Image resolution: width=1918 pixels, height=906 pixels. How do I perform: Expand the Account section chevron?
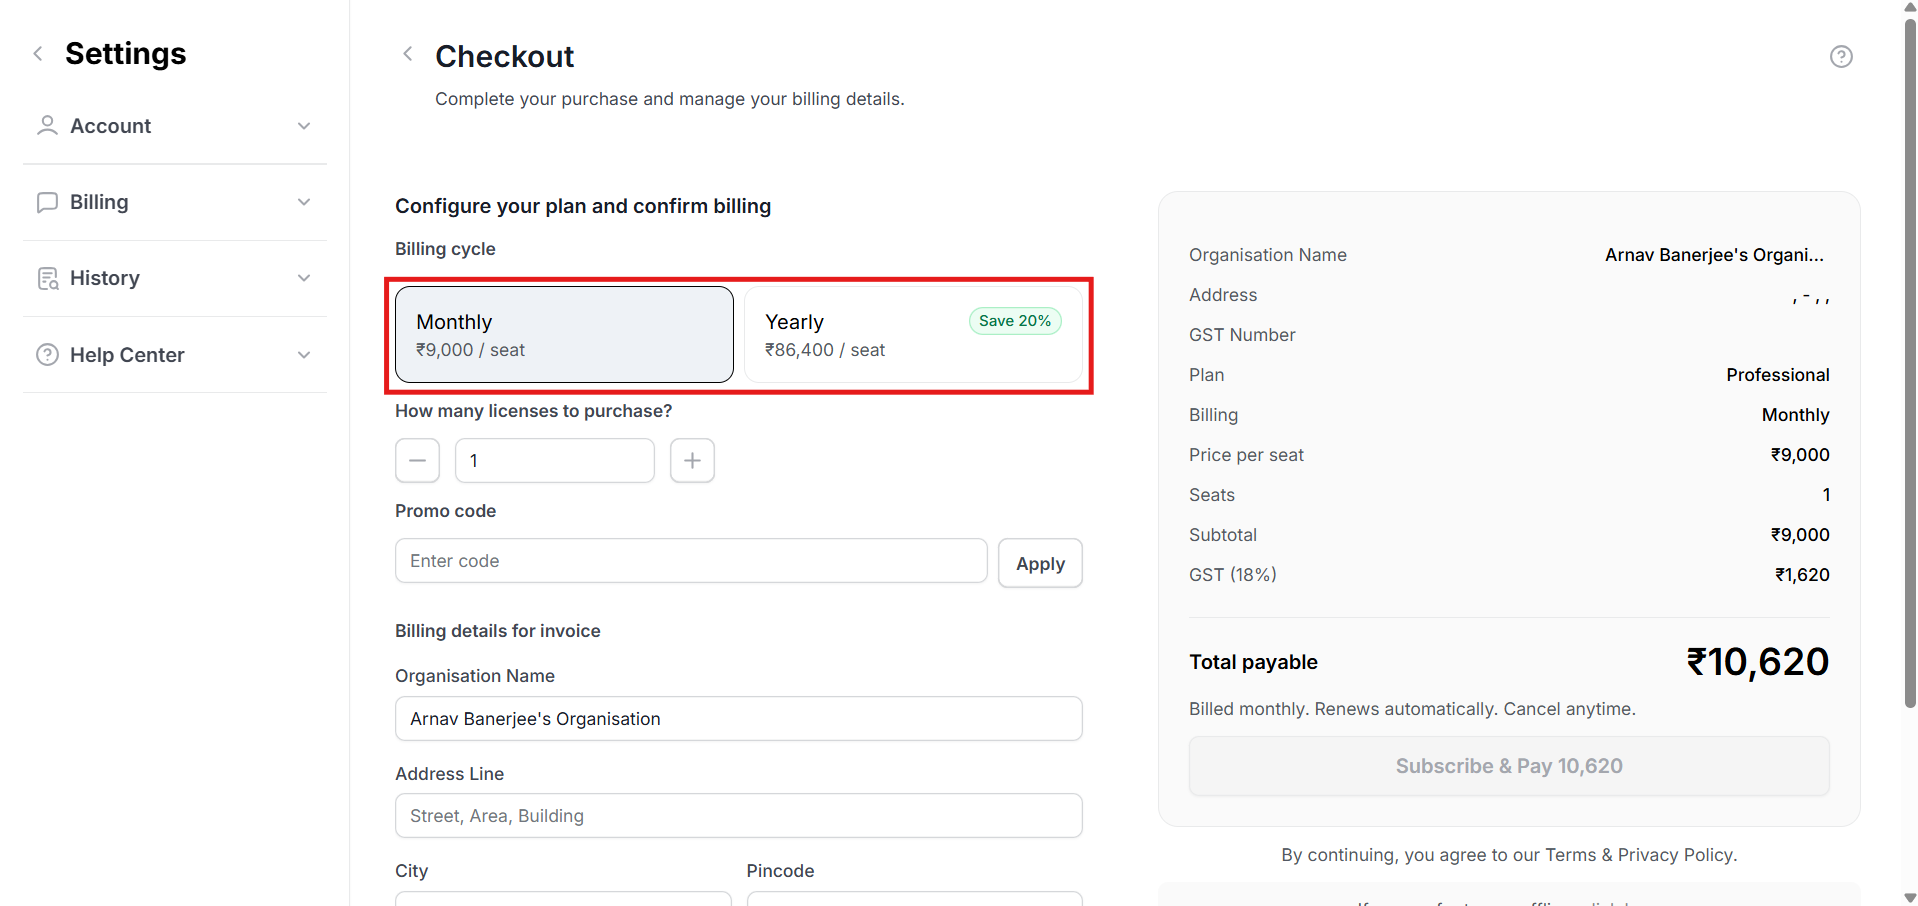[x=304, y=126]
